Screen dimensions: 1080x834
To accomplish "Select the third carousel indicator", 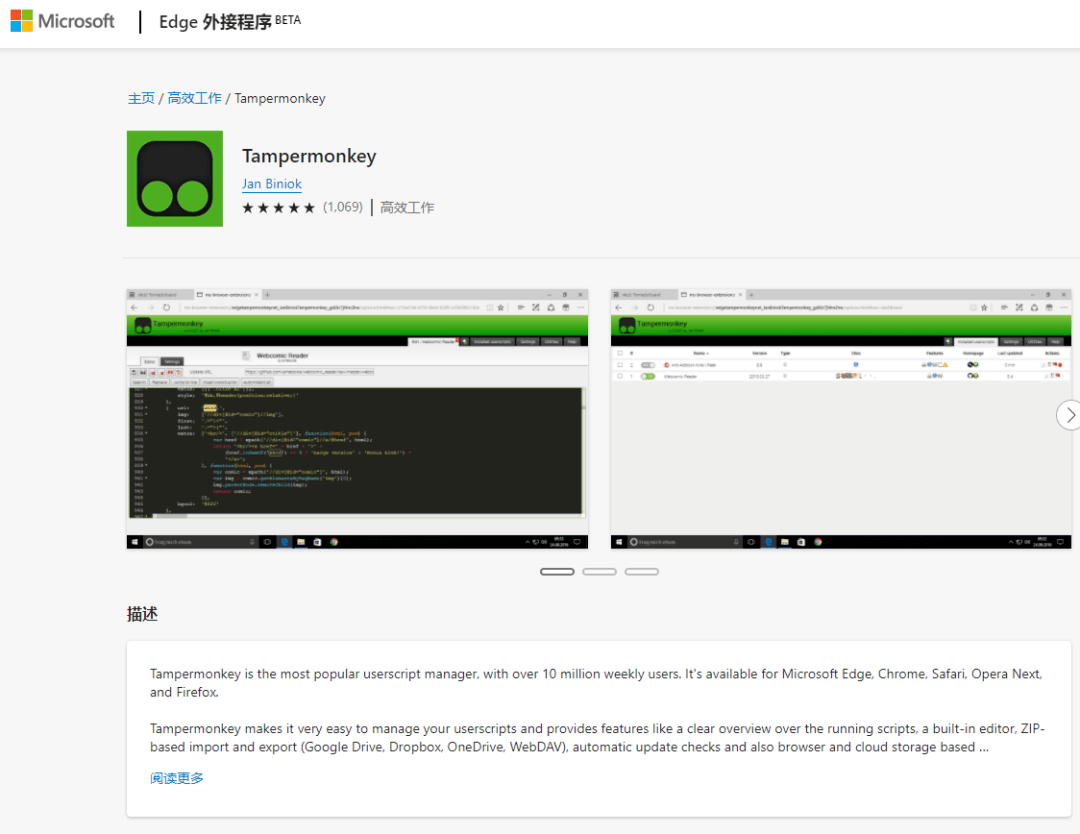I will [x=641, y=571].
